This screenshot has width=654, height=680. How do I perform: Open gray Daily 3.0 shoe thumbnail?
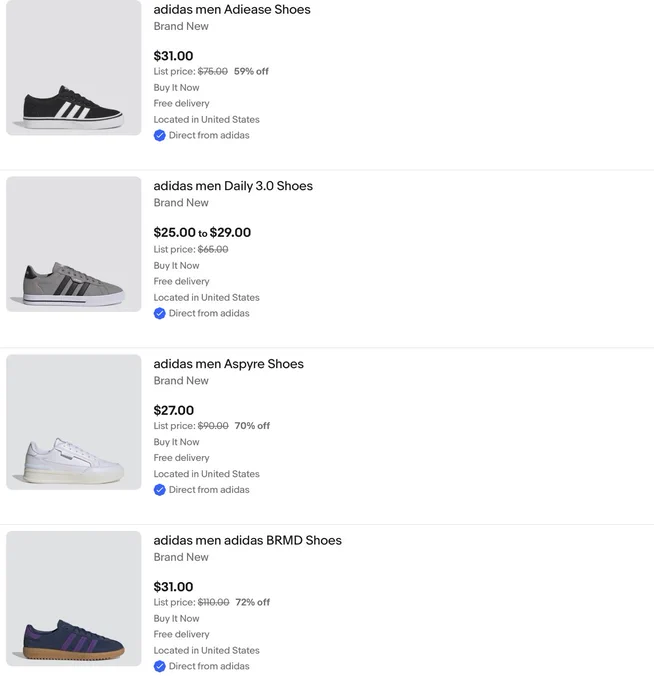[x=74, y=244]
